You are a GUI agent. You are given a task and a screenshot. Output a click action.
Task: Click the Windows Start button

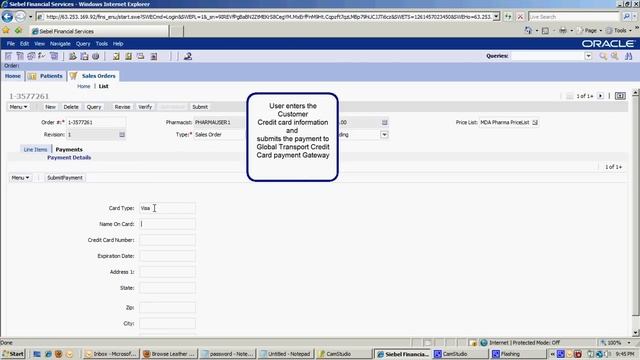point(13,354)
